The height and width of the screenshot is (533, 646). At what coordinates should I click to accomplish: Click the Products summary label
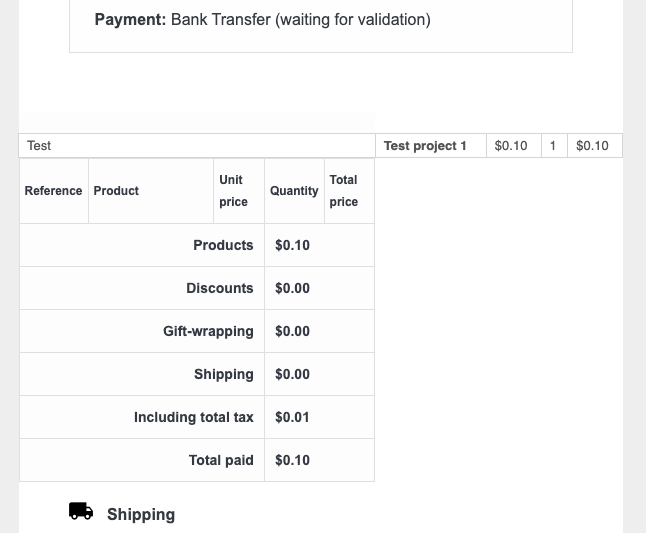tap(223, 245)
